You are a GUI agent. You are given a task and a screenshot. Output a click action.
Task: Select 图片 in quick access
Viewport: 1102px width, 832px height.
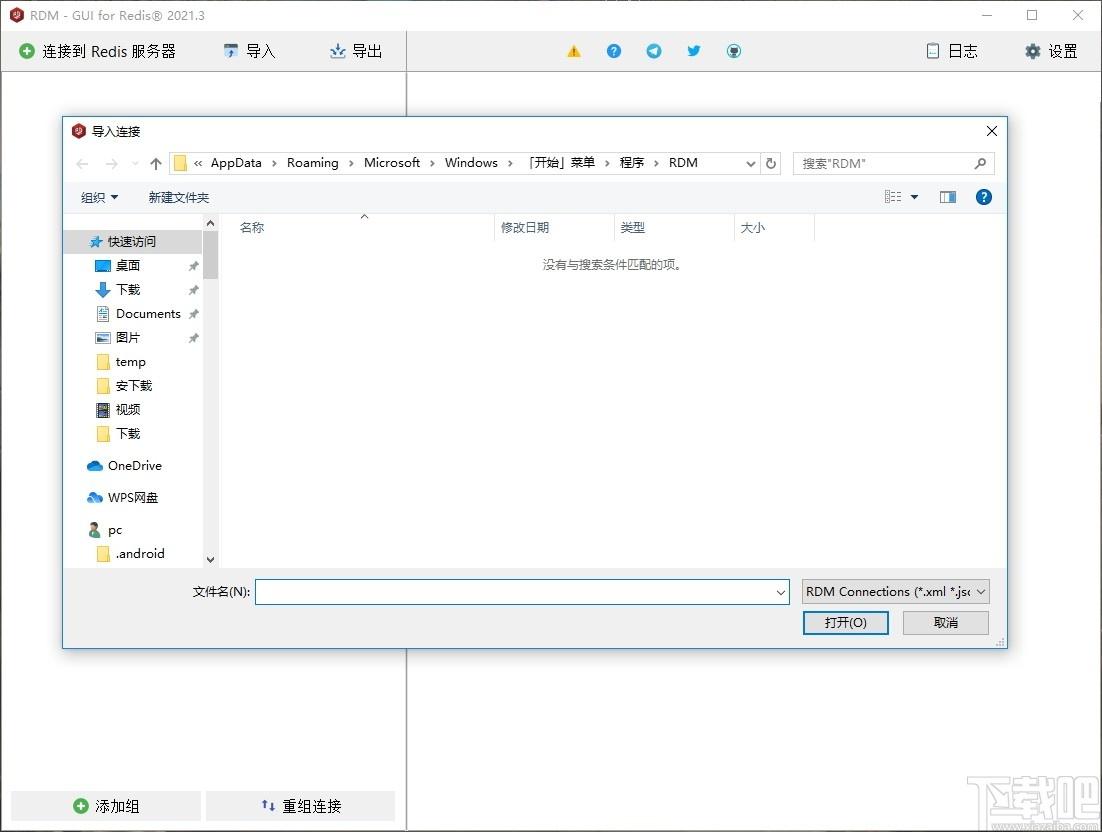point(128,337)
